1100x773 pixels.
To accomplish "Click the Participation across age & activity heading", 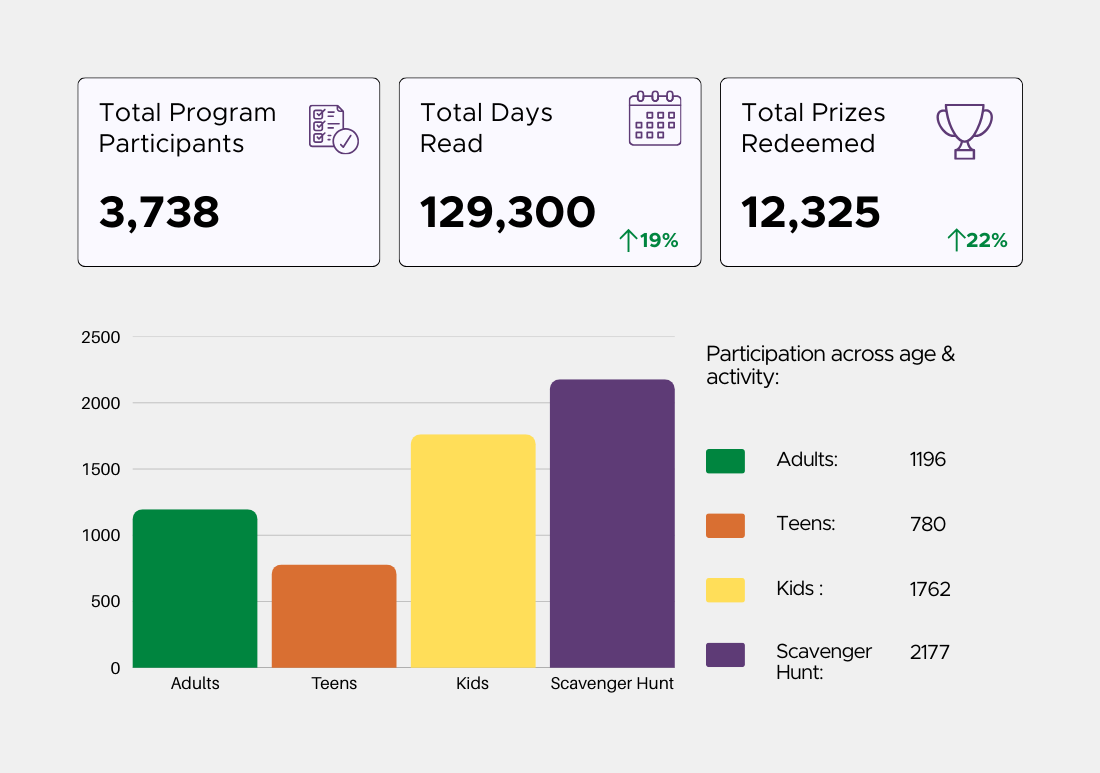I will point(830,365).
